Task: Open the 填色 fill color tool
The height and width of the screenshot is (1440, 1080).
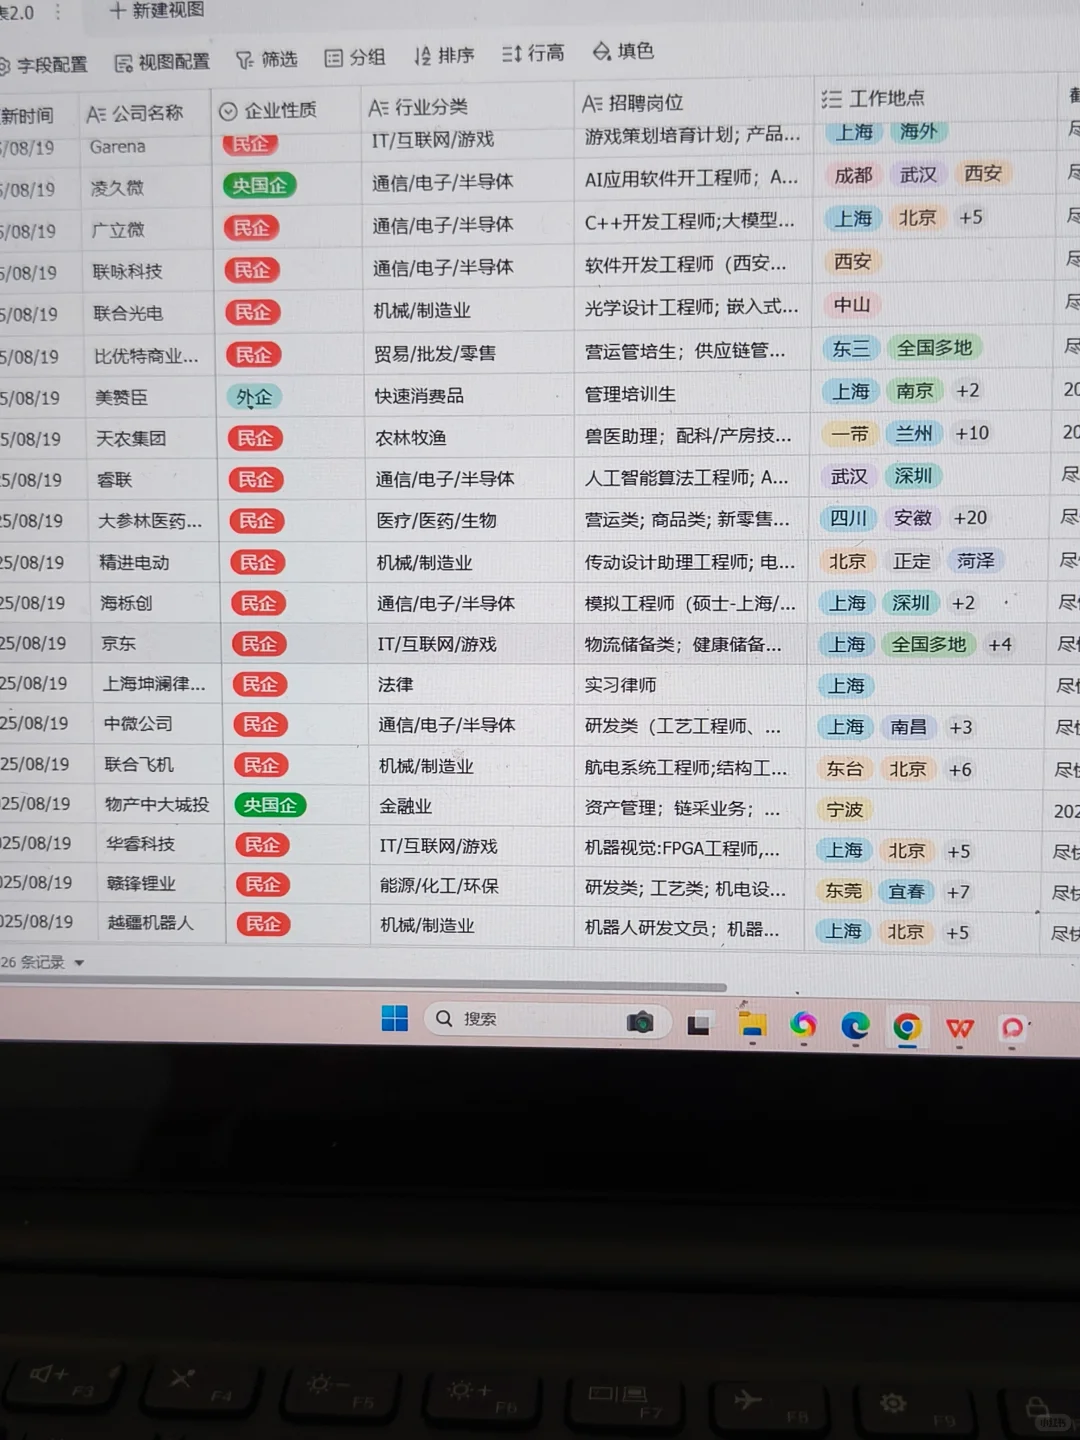Action: pyautogui.click(x=623, y=51)
